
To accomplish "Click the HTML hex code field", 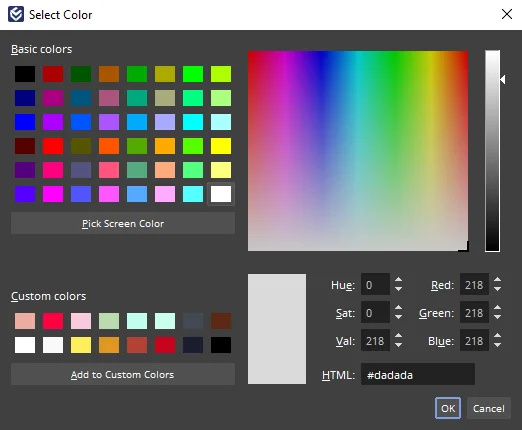I will [x=418, y=375].
